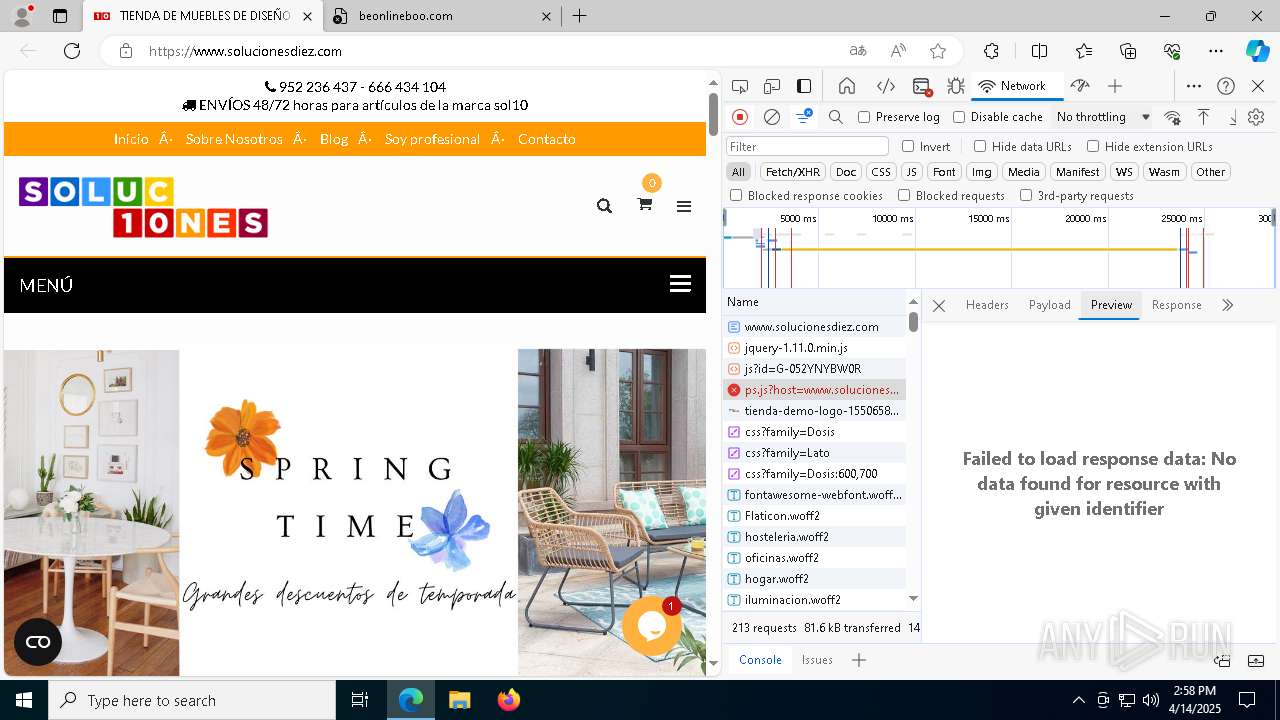
Task: Open the Sources bug icon panel
Action: (x=955, y=86)
